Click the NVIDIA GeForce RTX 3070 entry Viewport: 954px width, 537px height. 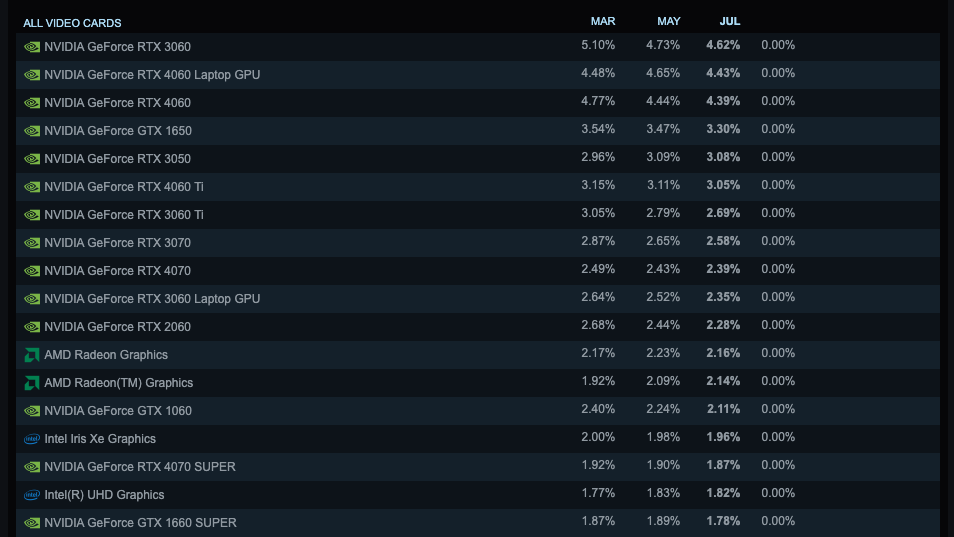(117, 243)
